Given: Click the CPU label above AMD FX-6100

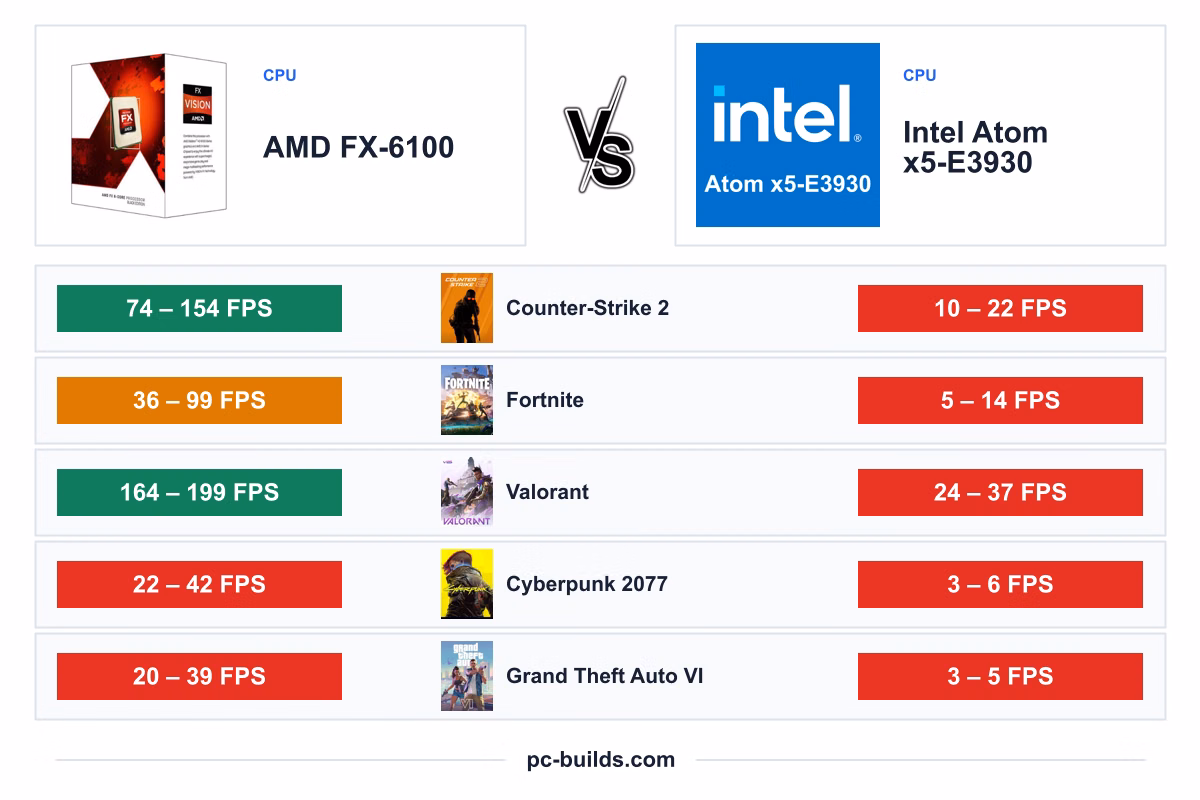Looking at the screenshot, I should click(x=280, y=75).
